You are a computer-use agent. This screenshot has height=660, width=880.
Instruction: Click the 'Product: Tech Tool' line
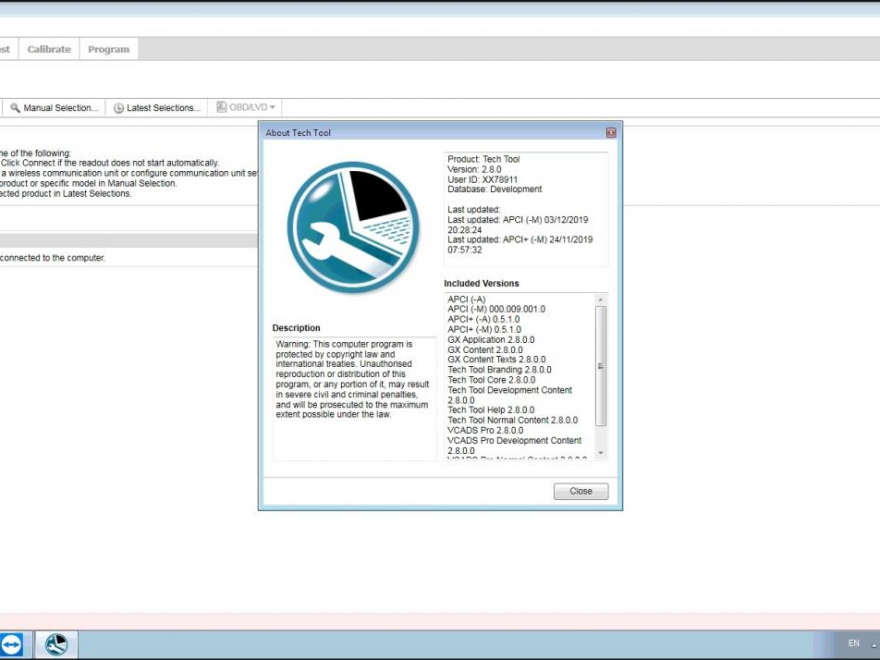pos(484,159)
